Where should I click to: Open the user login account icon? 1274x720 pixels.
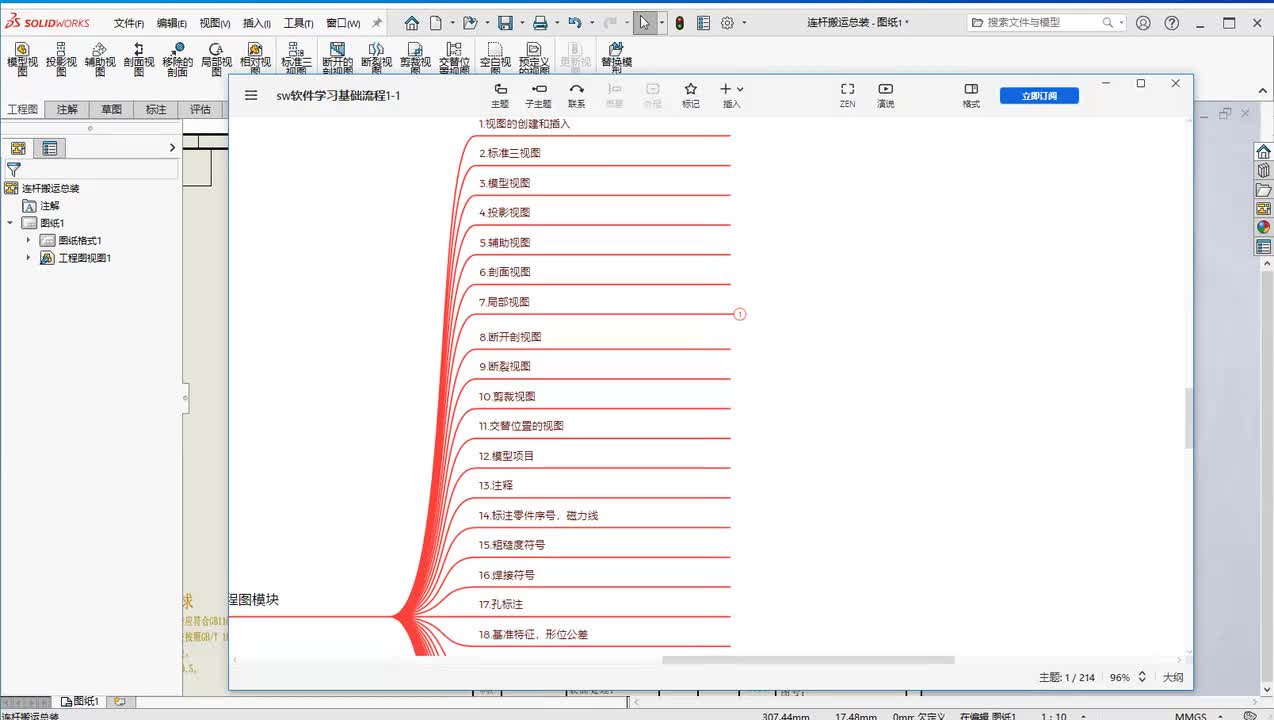pos(1143,22)
